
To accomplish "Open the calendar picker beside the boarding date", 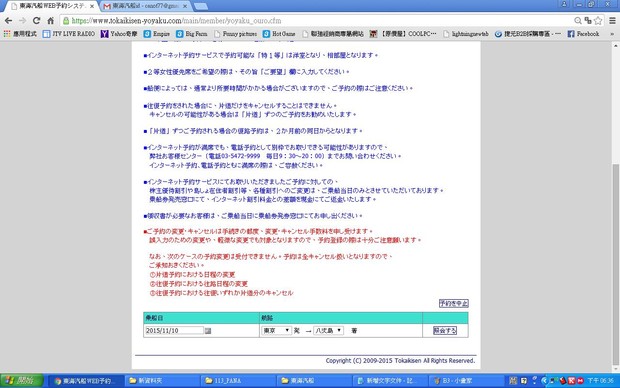I will 208,331.
